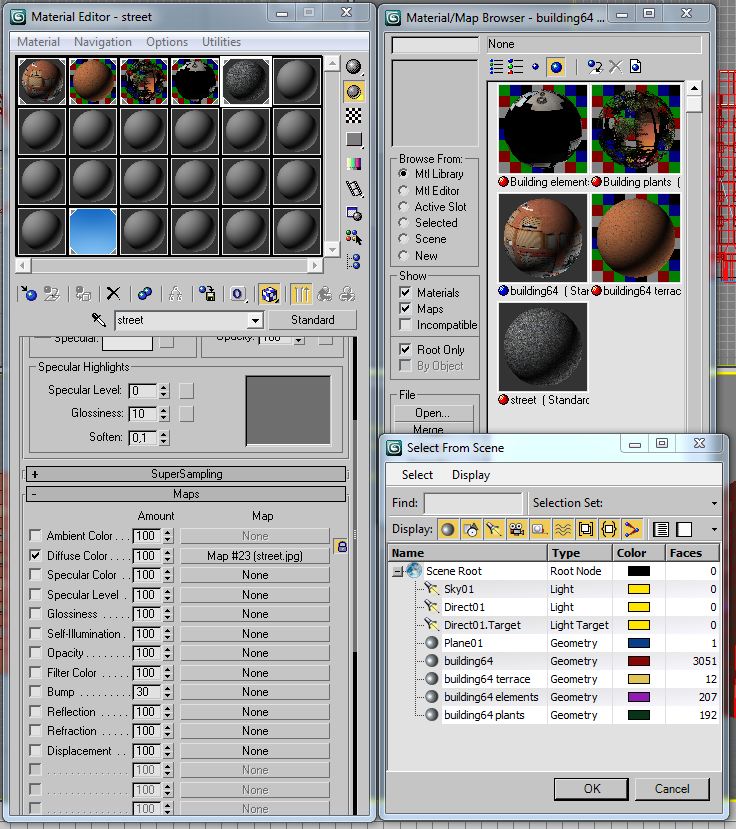
Task: Collapse the Maps rollout
Action: 186,494
